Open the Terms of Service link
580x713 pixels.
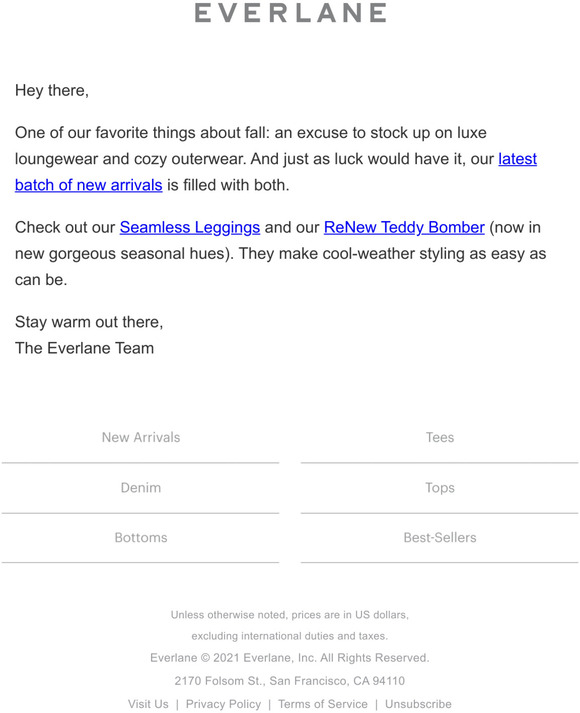point(323,704)
